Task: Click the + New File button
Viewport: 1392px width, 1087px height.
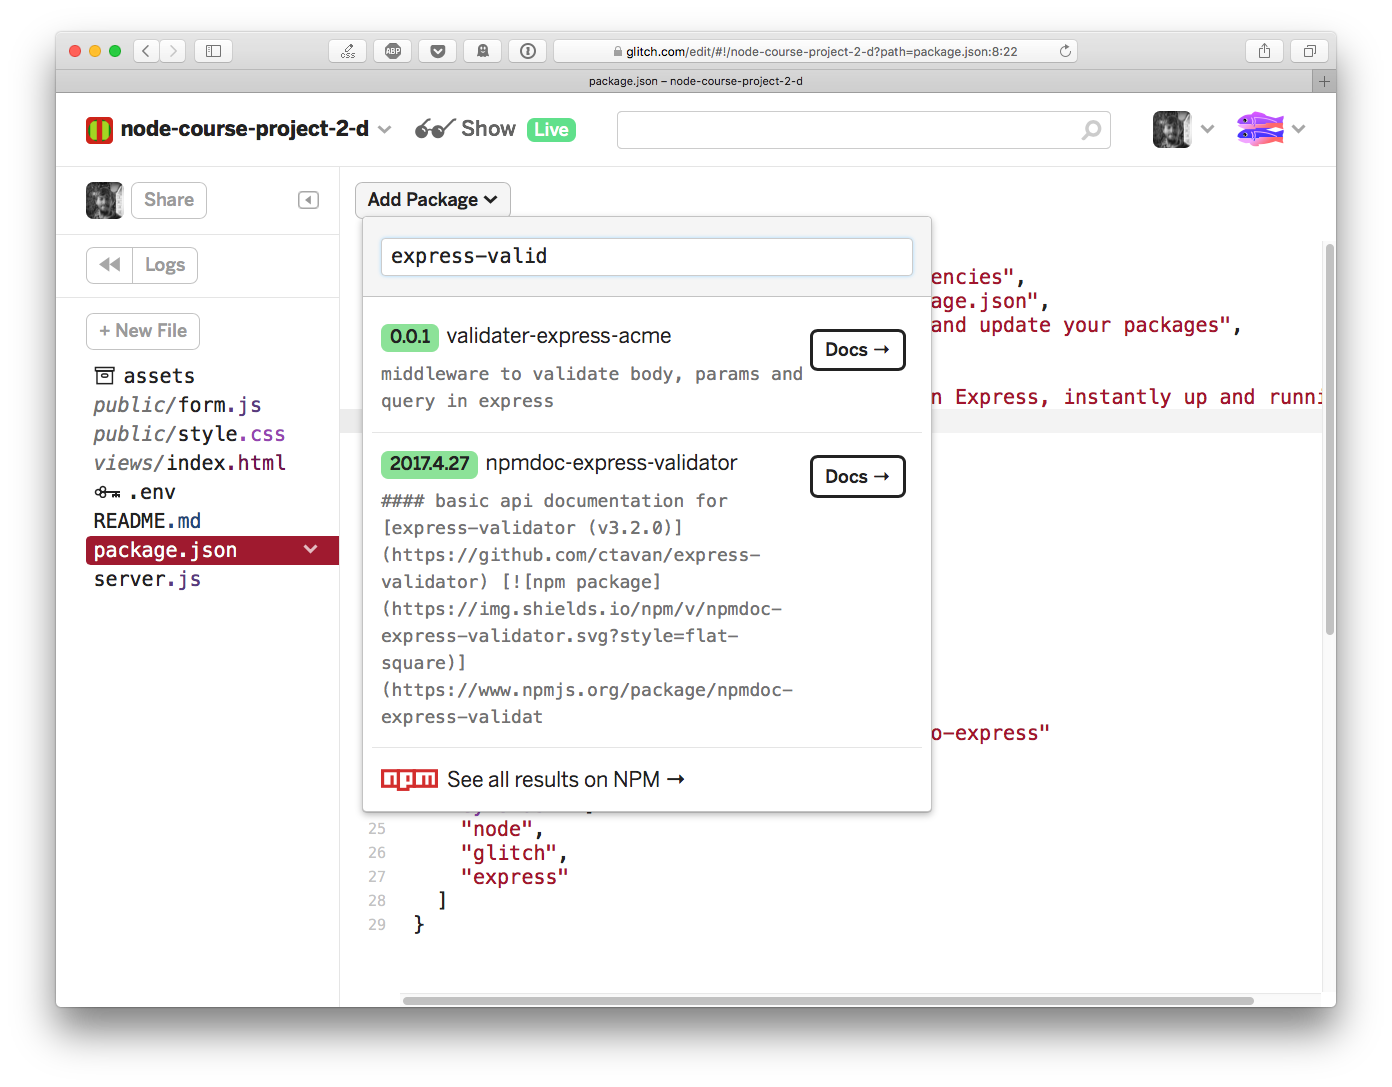Action: pos(143,331)
